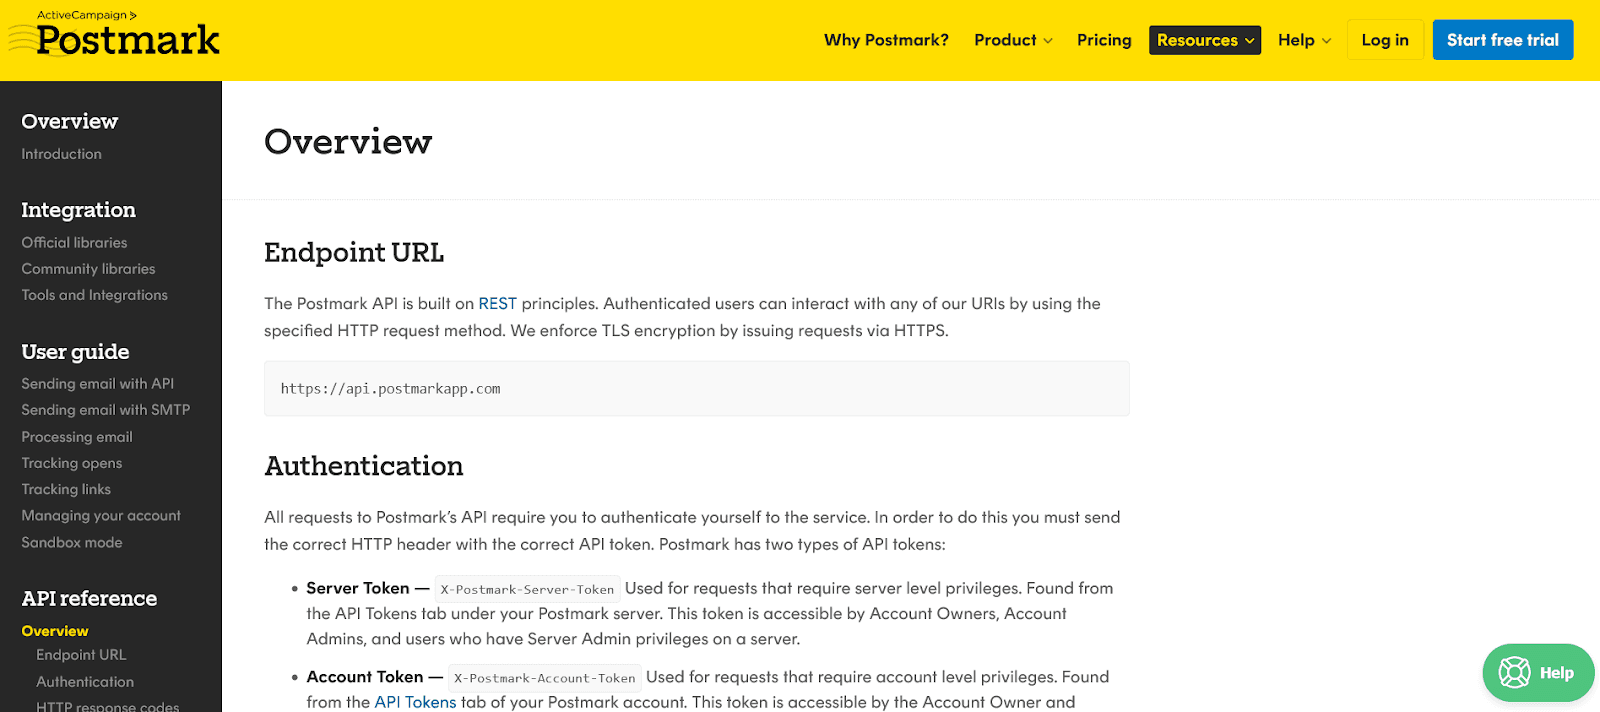
Task: Follow the REST hyperlink
Action: [497, 304]
